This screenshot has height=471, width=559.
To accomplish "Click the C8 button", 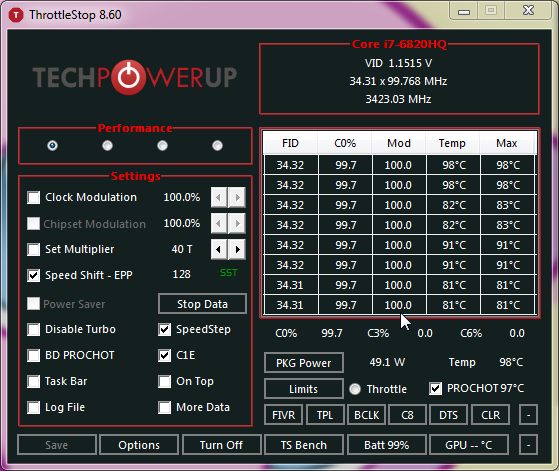I will 407,415.
